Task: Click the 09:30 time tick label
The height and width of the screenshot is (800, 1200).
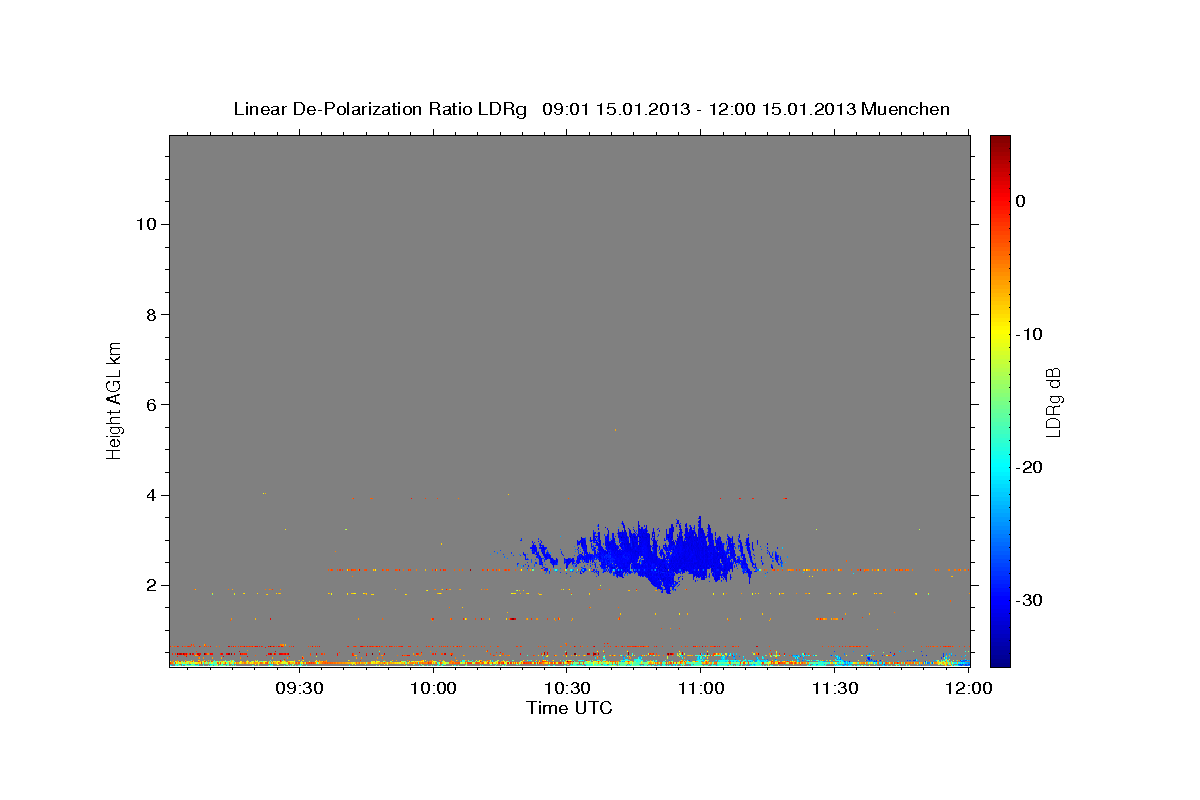Action: tap(299, 689)
